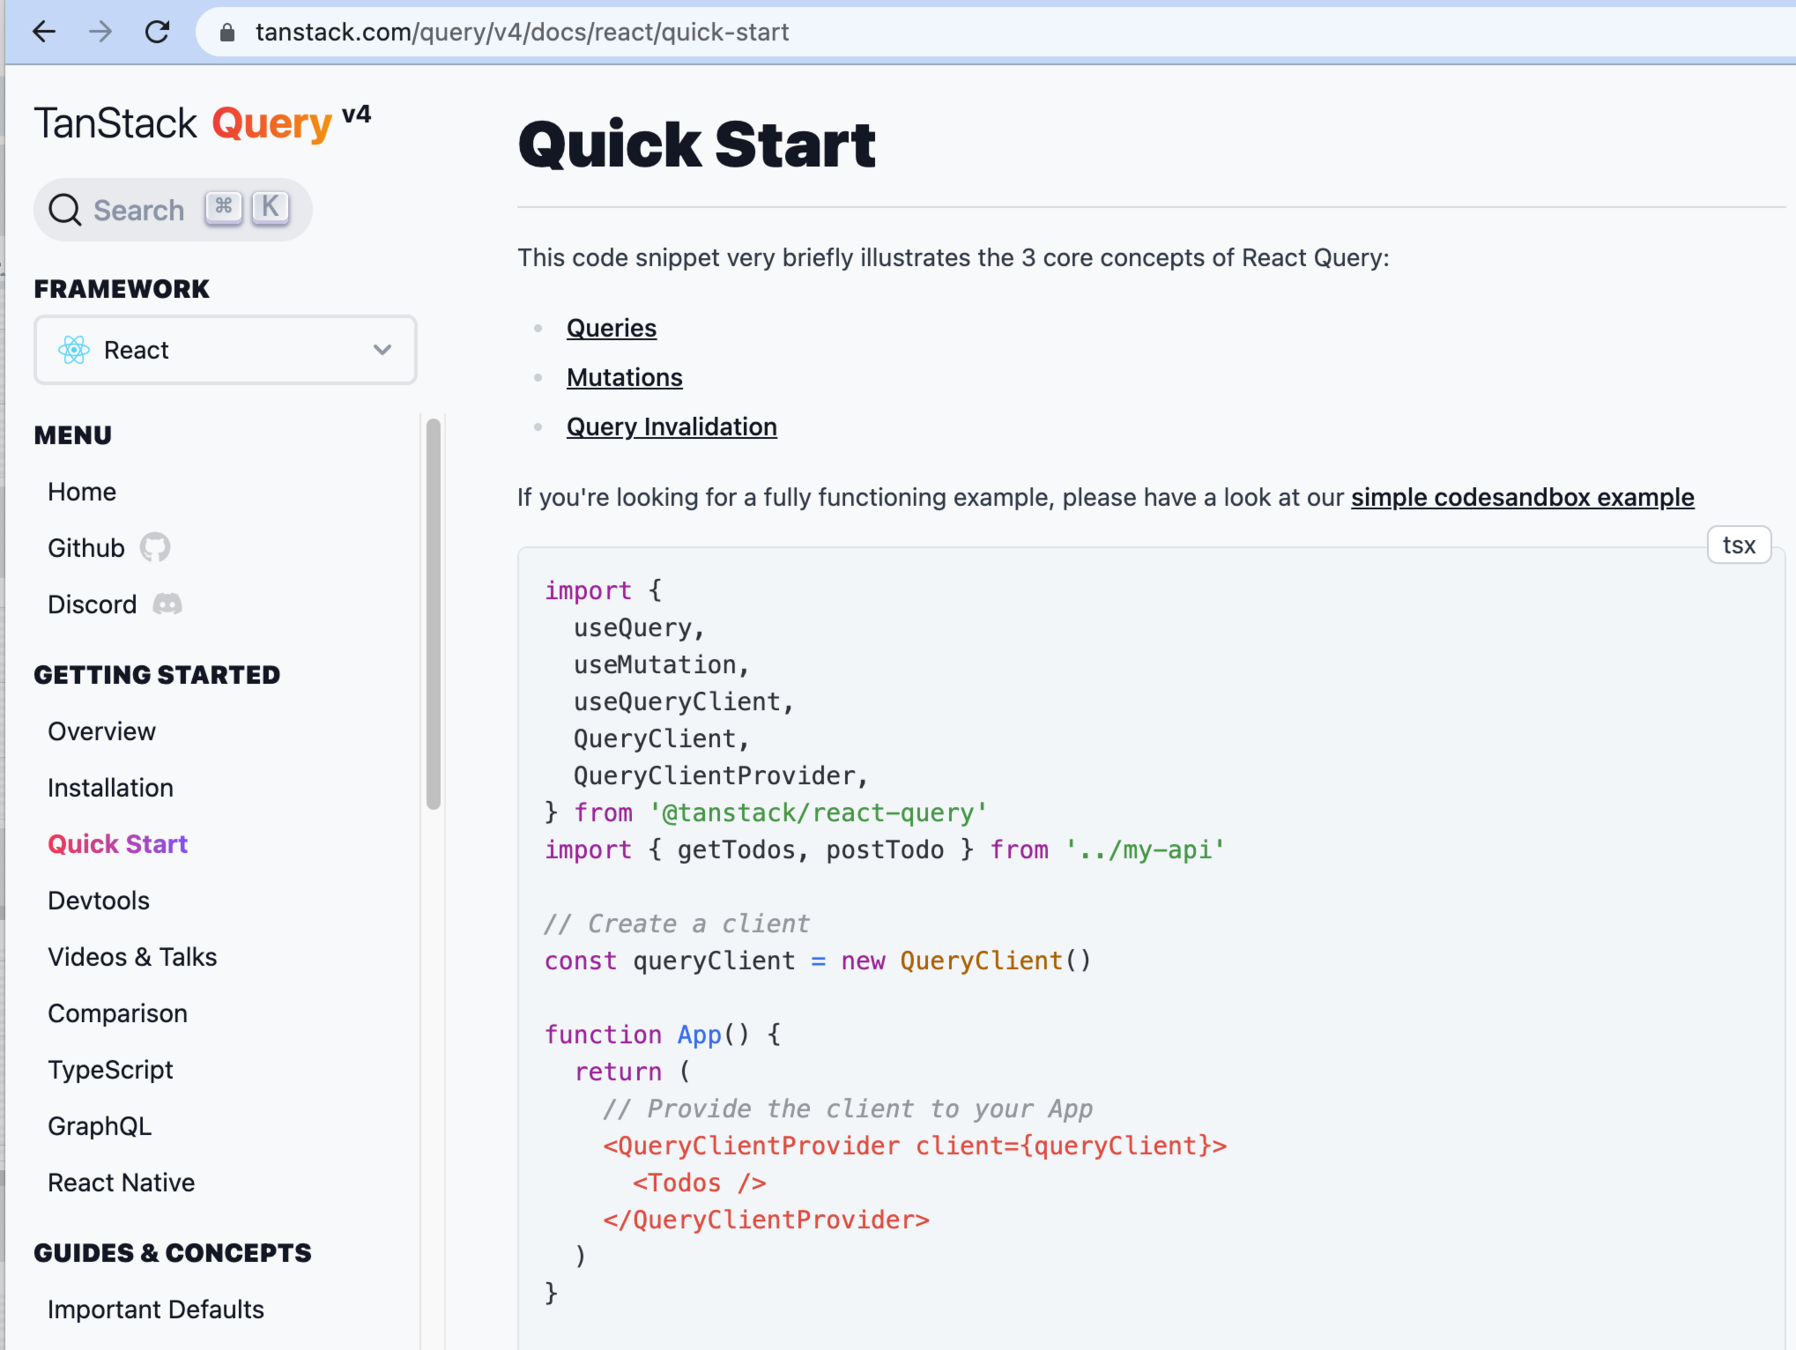Click the address bar URL
Screen dimensions: 1796x1350
coord(522,33)
